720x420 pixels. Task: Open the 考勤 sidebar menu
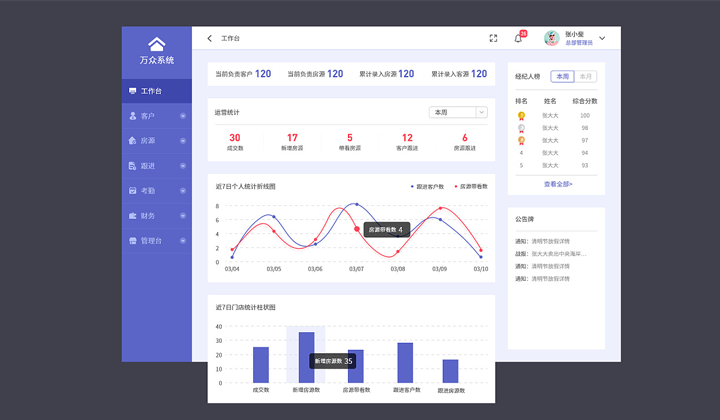(x=157, y=190)
